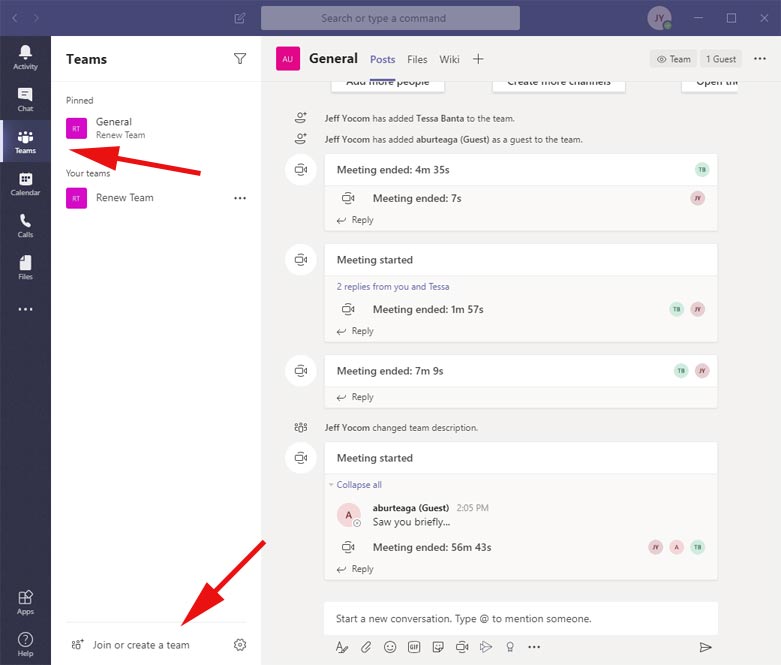Click the filter teams funnel icon

[240, 59]
